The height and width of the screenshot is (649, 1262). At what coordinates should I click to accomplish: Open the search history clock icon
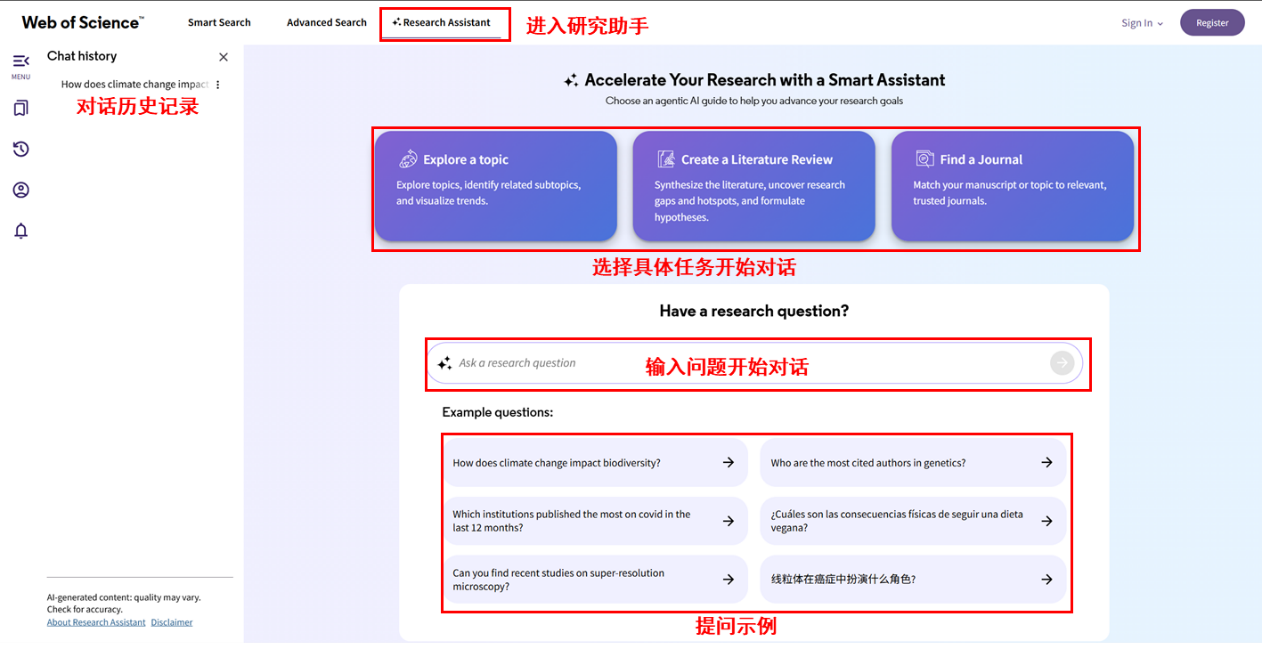20,149
